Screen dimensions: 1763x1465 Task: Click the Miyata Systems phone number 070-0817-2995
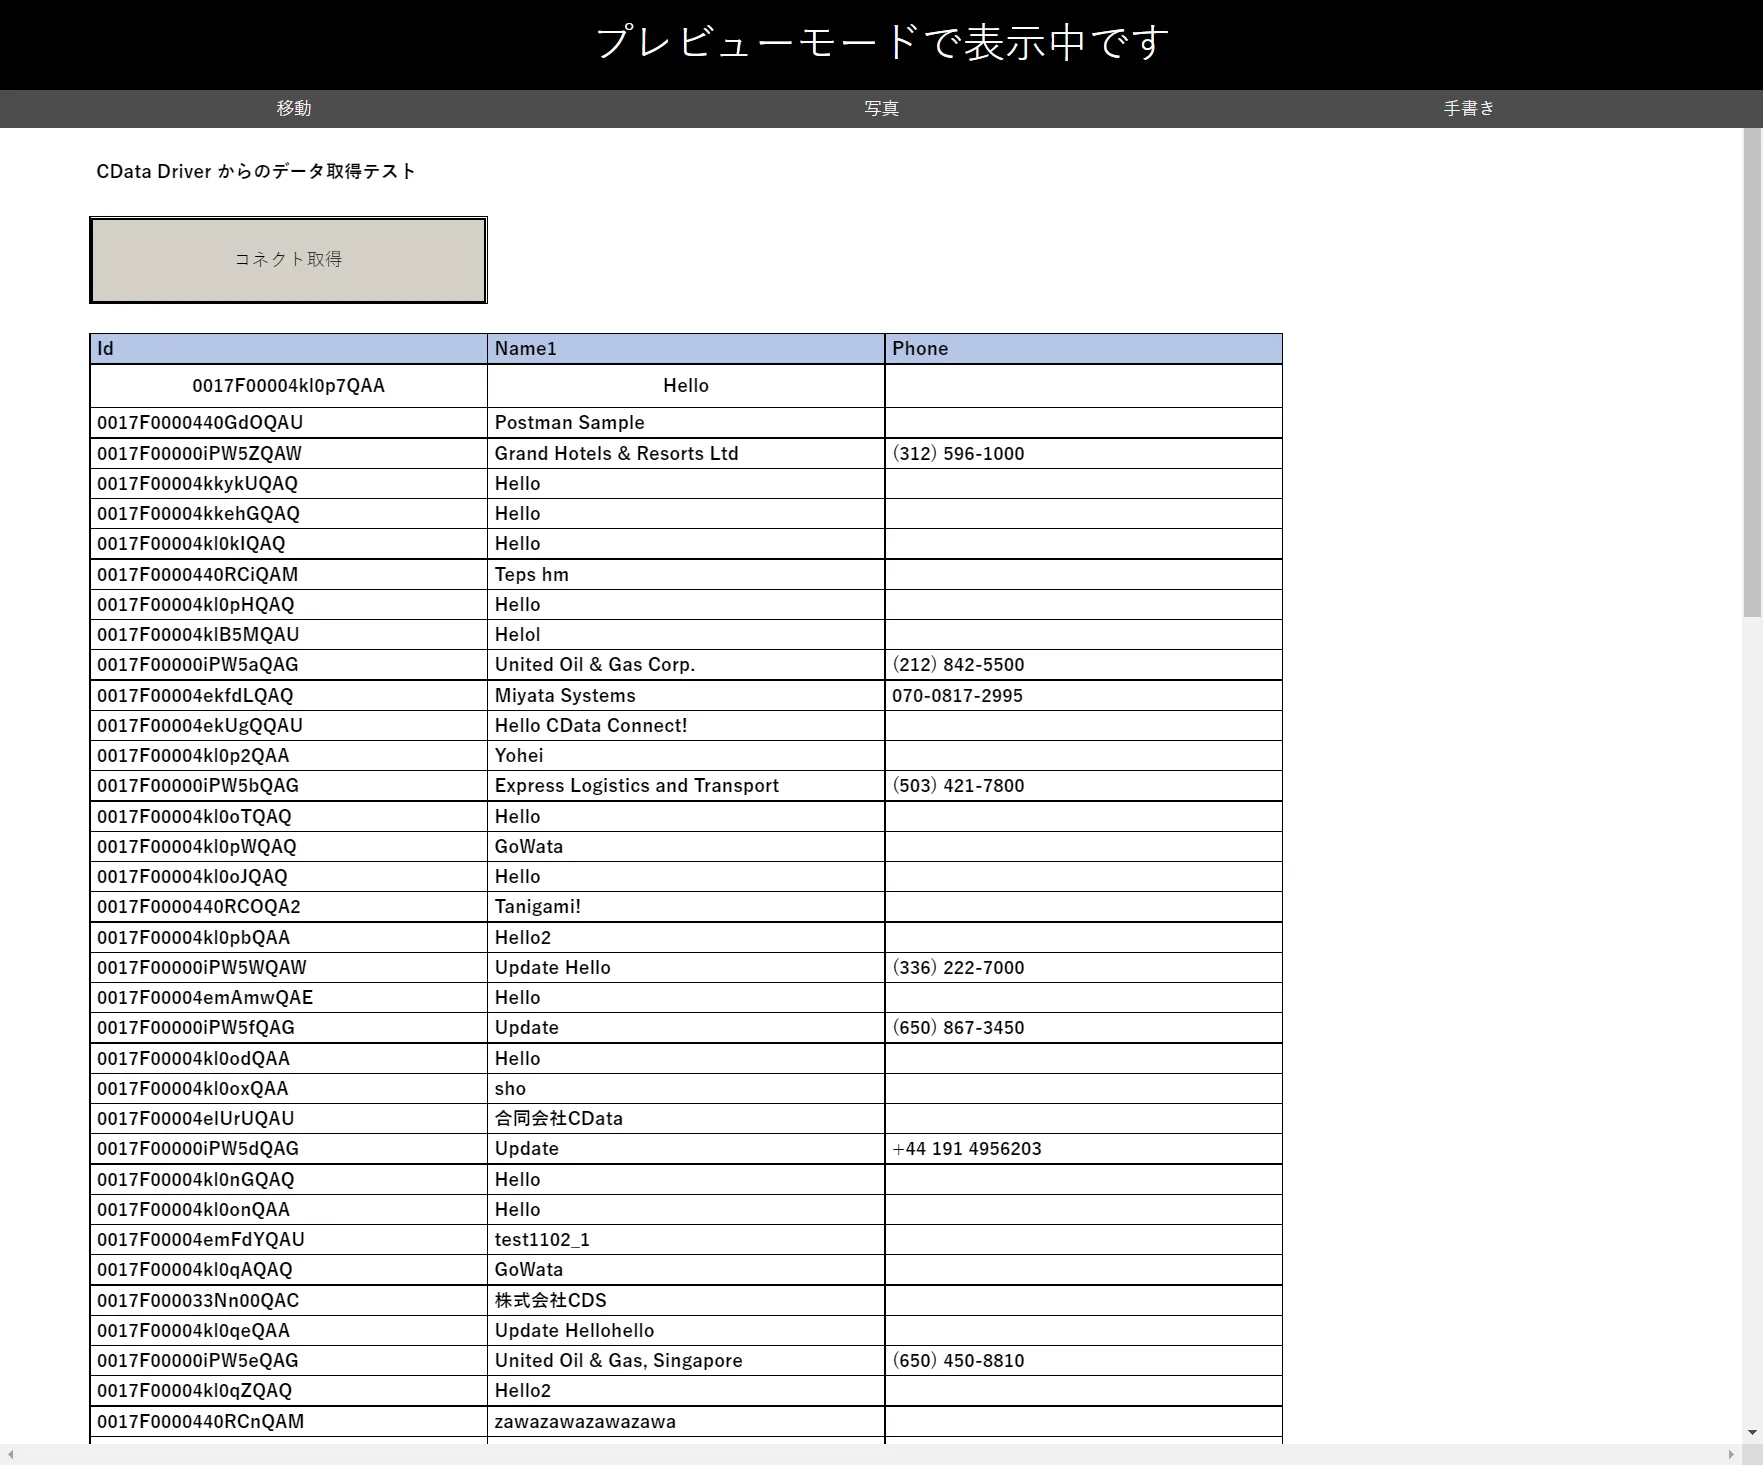pyautogui.click(x=957, y=695)
